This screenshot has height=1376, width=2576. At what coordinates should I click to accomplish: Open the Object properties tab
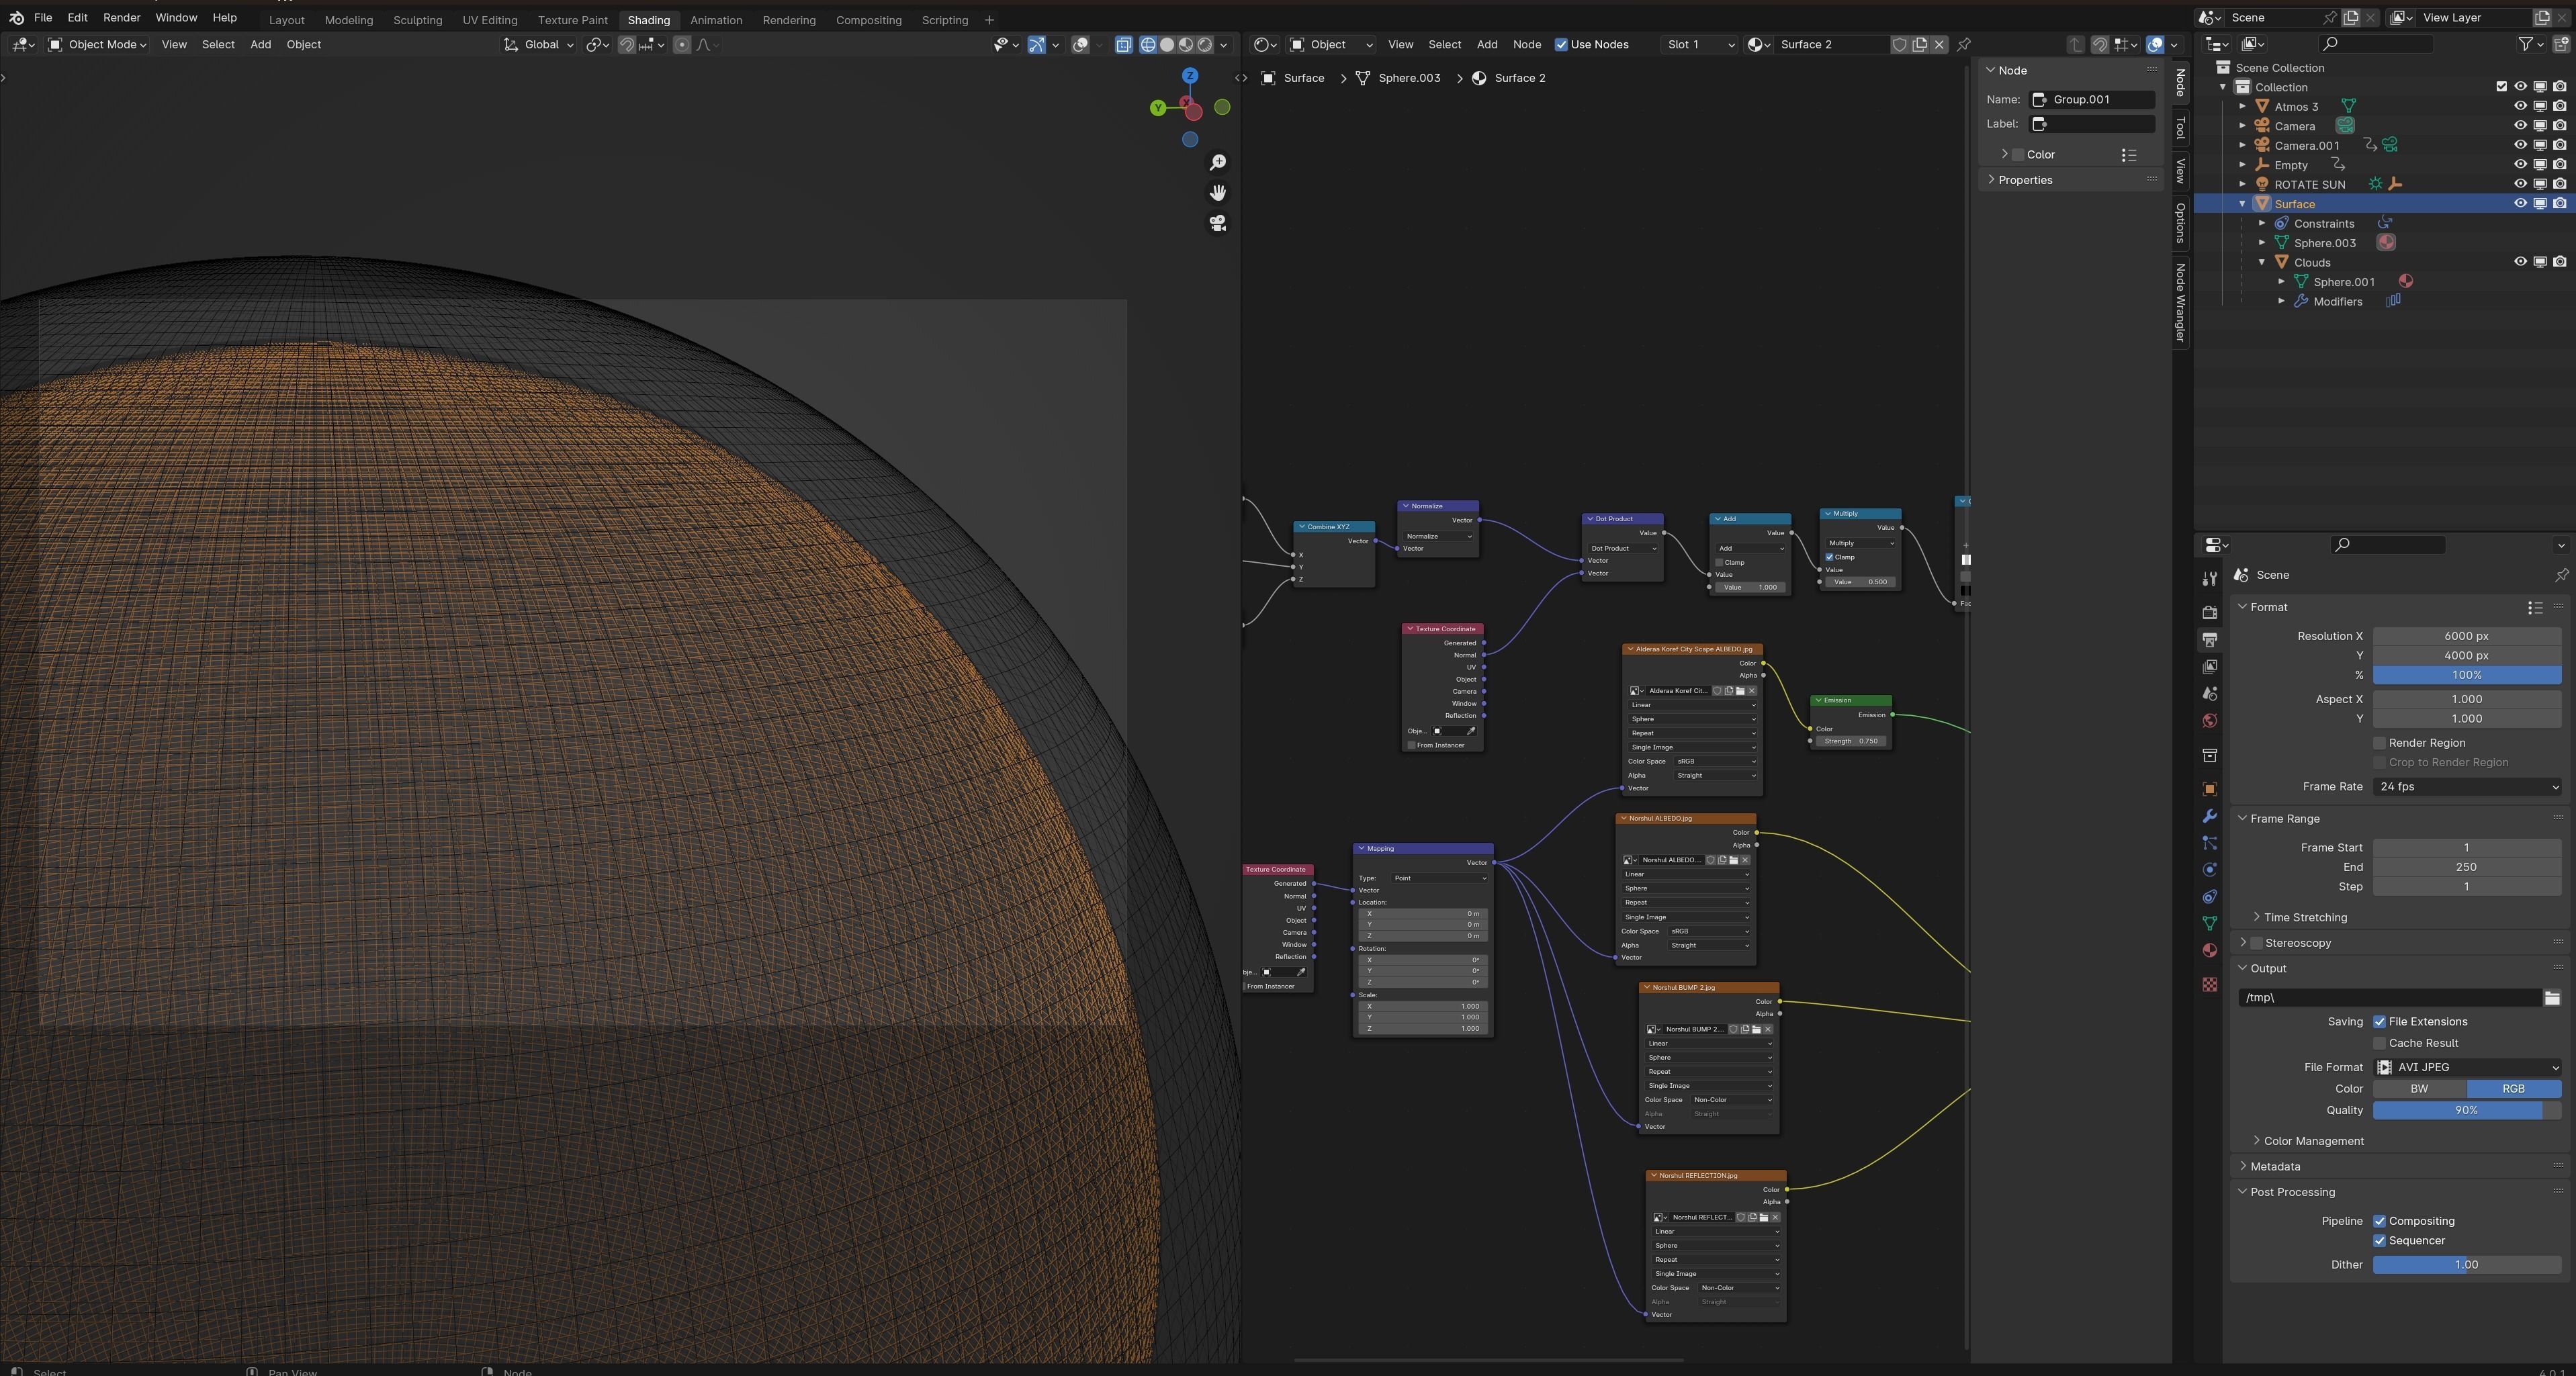(2210, 789)
